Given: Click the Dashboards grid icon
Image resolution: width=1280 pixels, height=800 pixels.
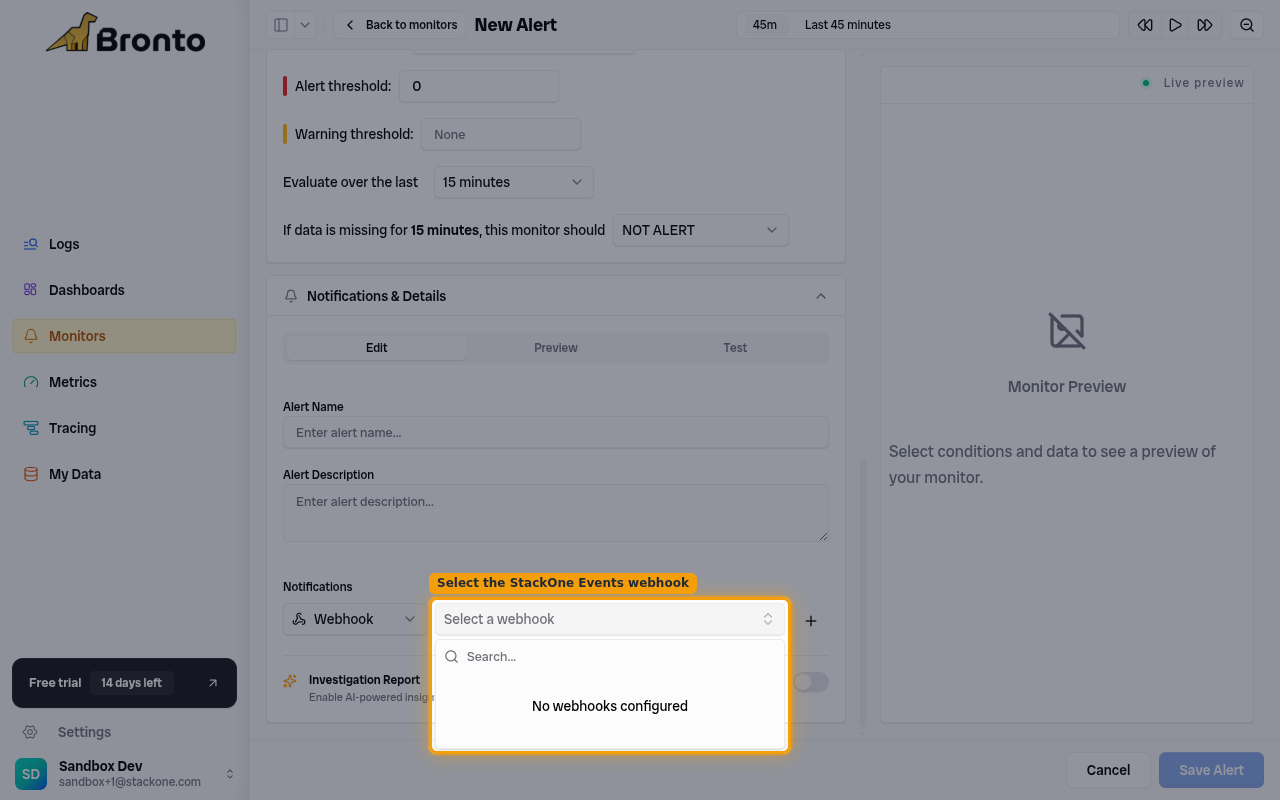Looking at the screenshot, I should (x=31, y=290).
